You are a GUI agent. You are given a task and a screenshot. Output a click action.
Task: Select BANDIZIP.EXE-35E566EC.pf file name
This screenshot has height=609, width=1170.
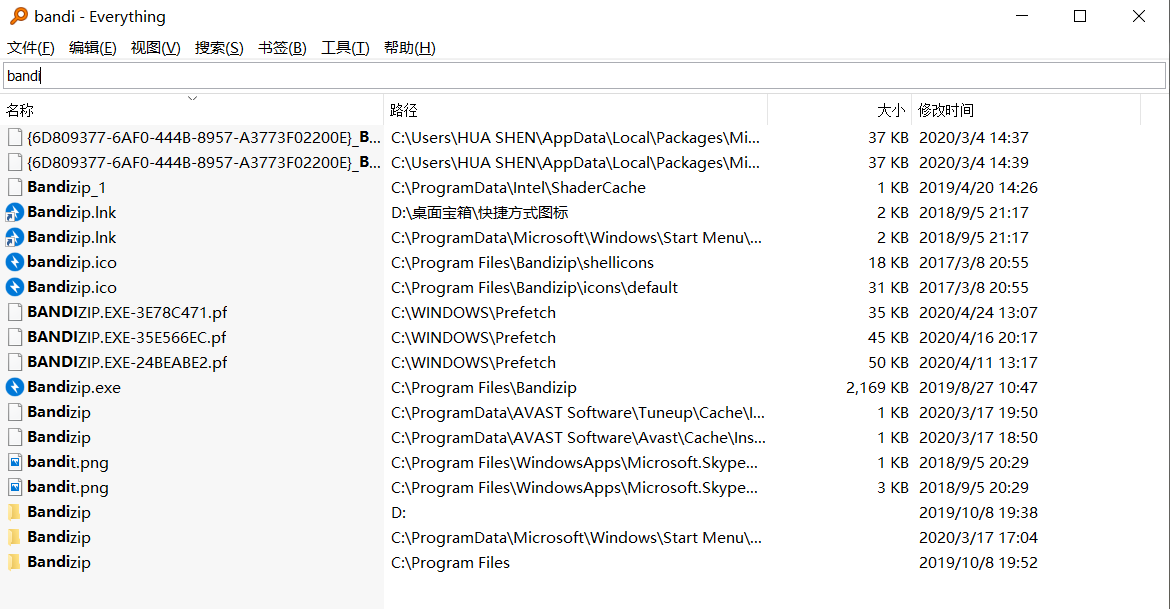pos(127,337)
